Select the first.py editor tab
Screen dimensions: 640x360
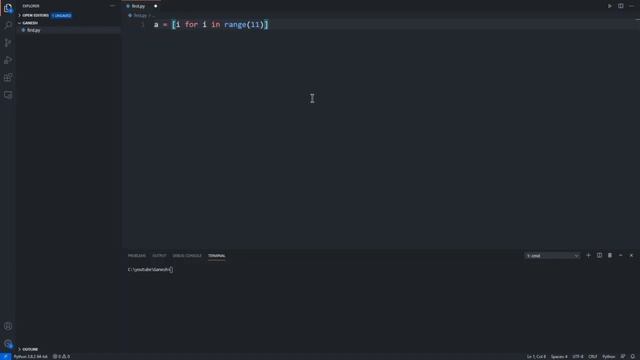[x=138, y=6]
